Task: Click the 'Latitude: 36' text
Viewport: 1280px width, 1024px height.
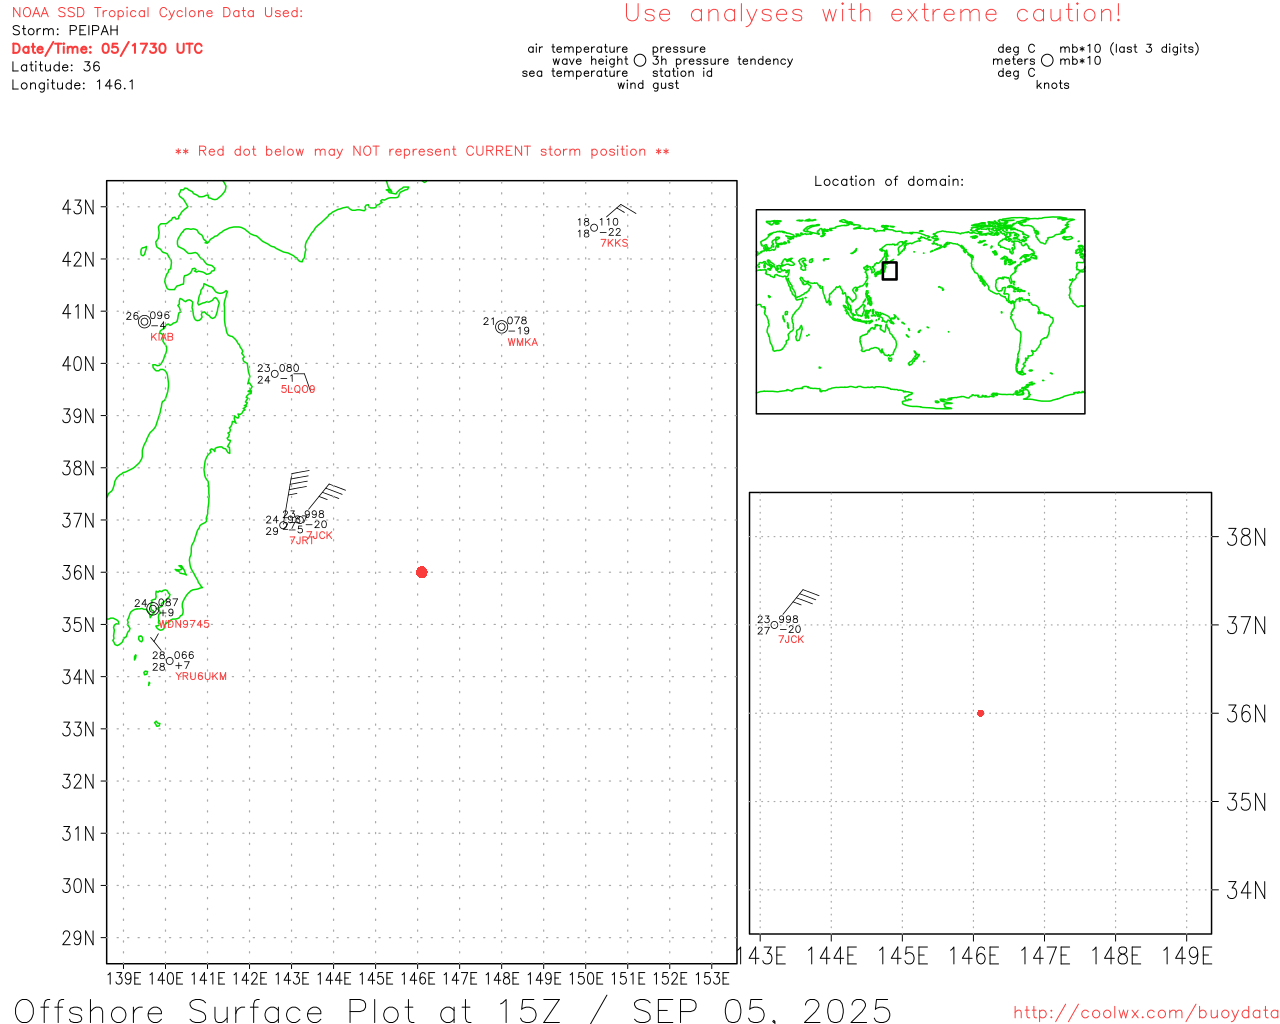Action: pyautogui.click(x=56, y=67)
